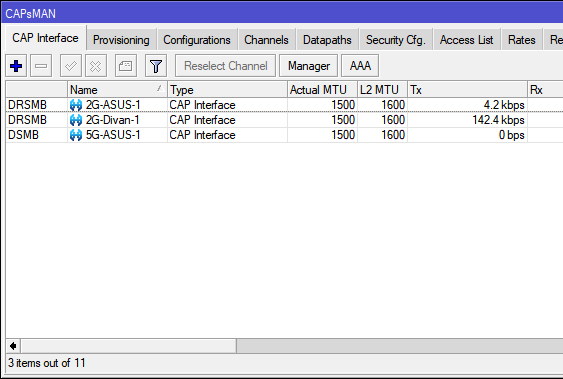Disable selected interface with cross icon

[x=96, y=66]
